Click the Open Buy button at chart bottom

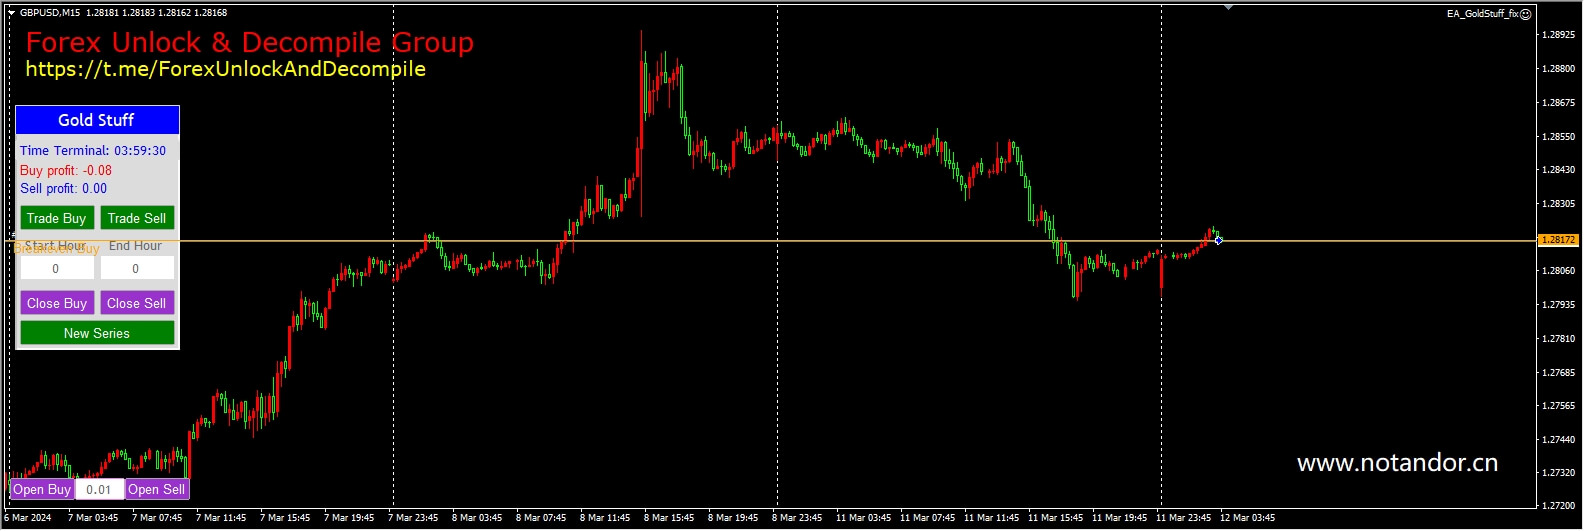click(x=42, y=489)
